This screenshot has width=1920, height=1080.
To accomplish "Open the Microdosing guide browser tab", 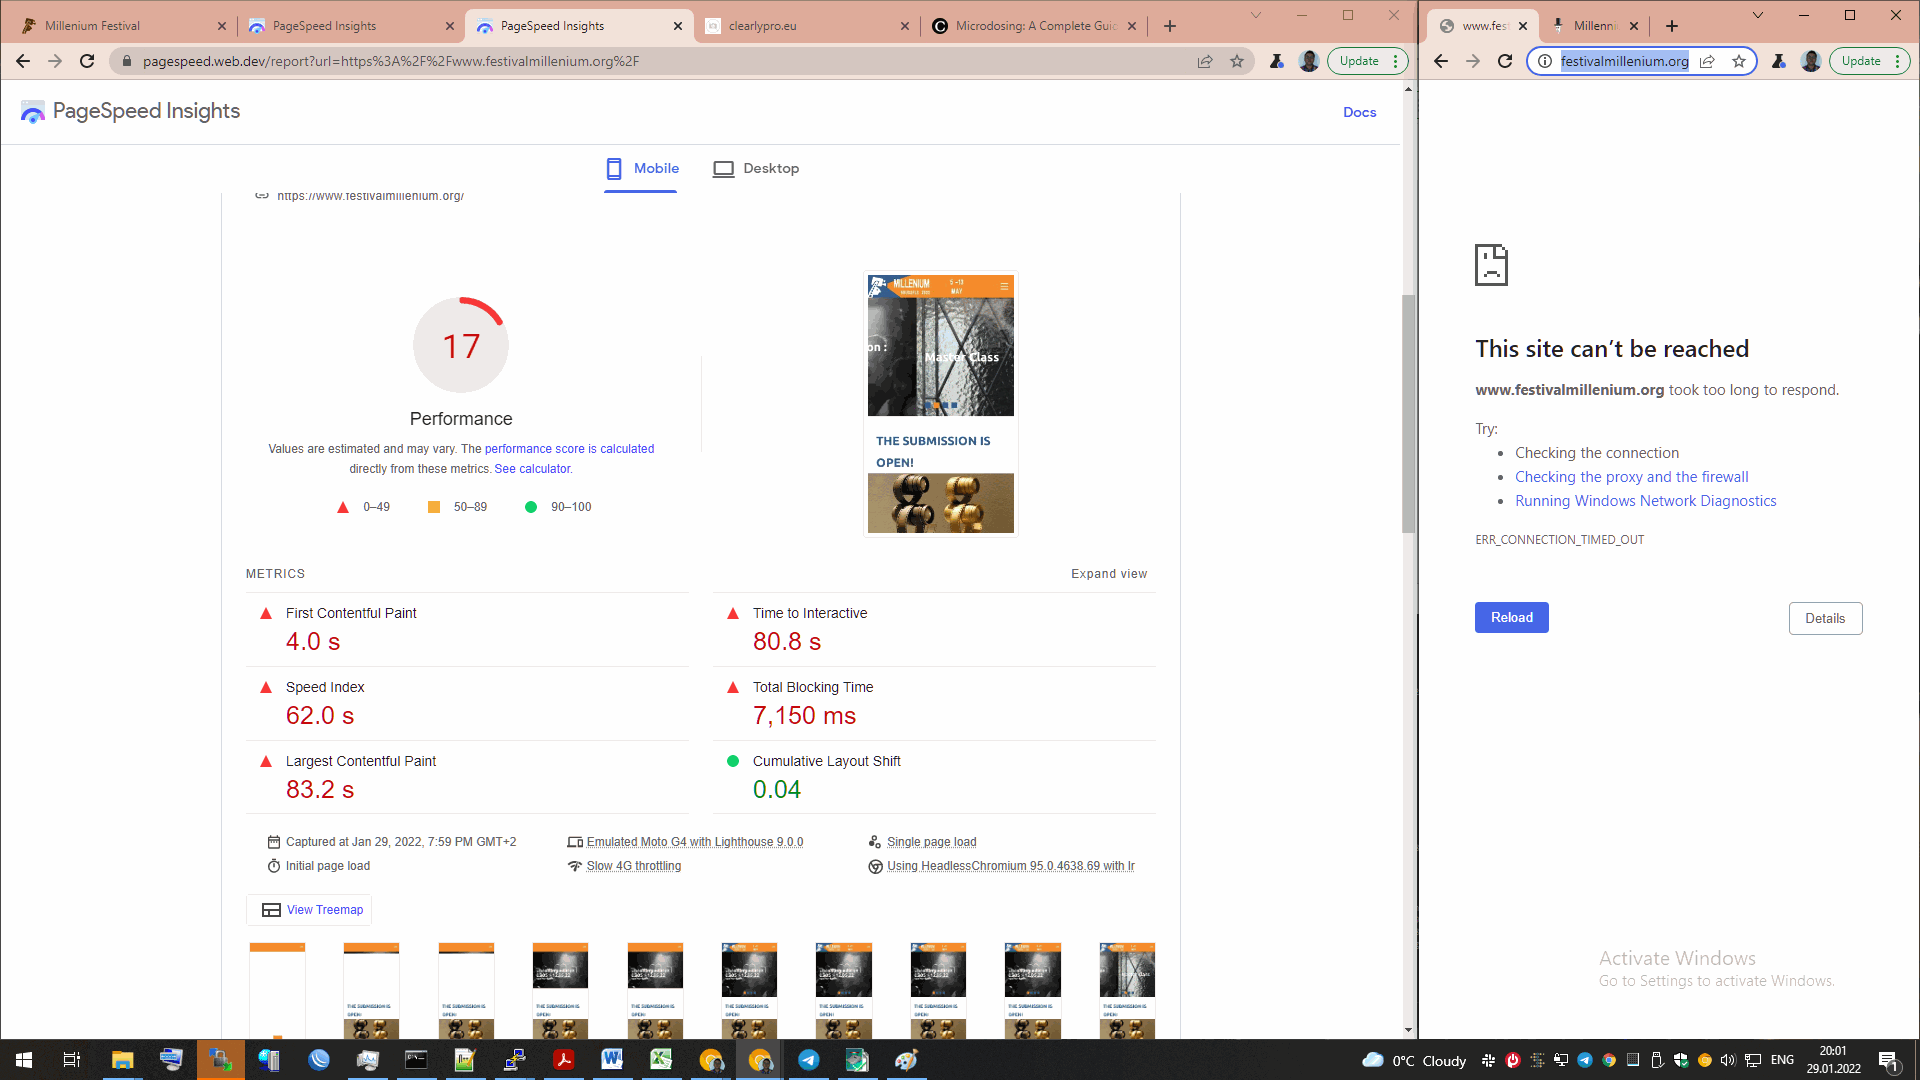I will pos(1034,26).
